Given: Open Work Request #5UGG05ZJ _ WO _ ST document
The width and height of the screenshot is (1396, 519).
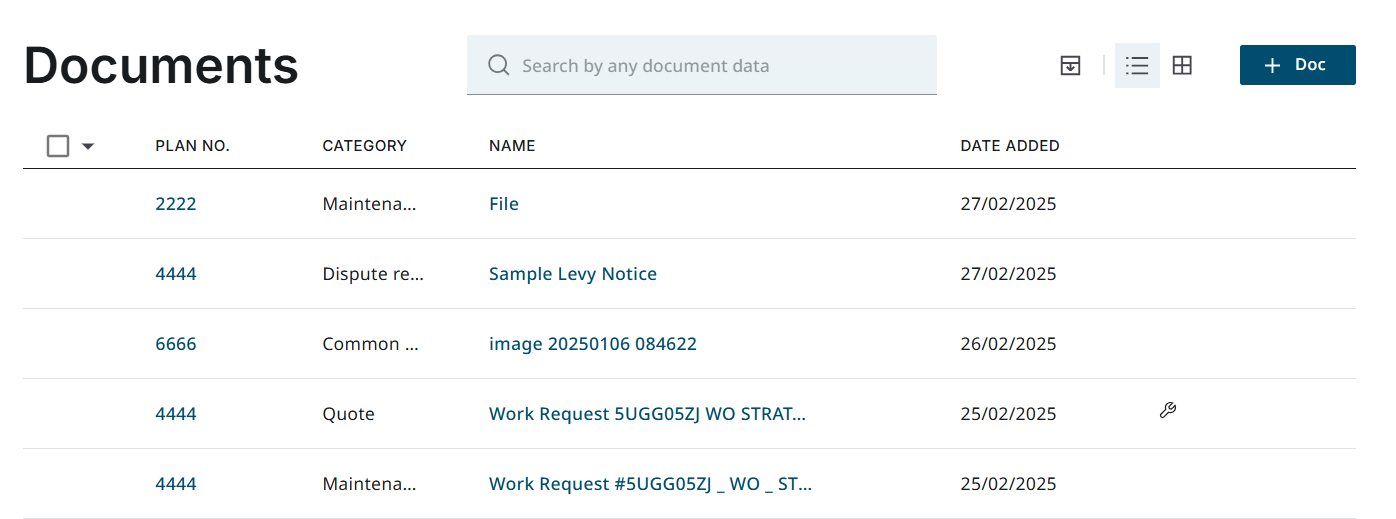Looking at the screenshot, I should coord(650,484).
